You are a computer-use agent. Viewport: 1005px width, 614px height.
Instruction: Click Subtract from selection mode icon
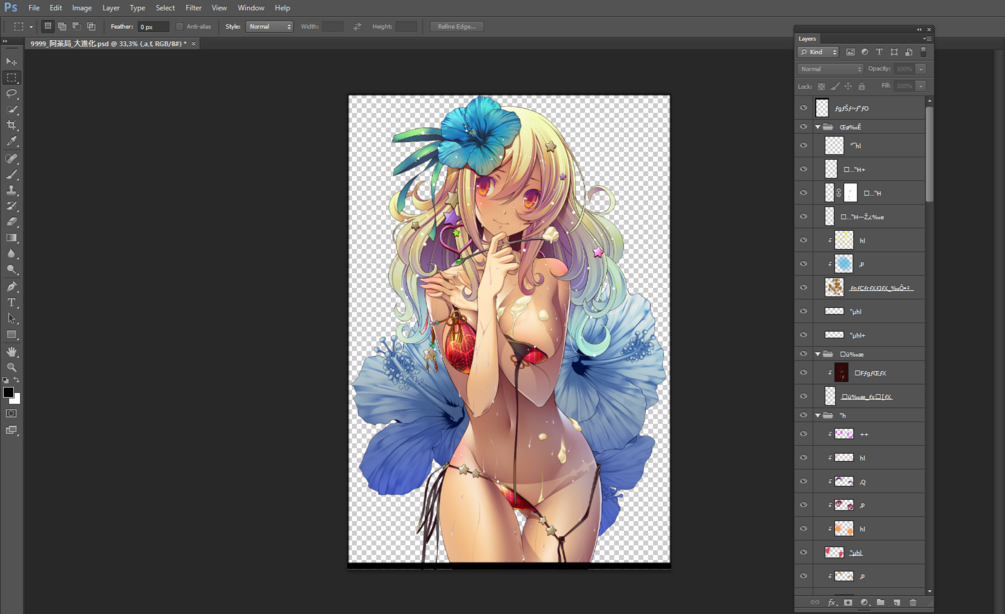coord(76,26)
